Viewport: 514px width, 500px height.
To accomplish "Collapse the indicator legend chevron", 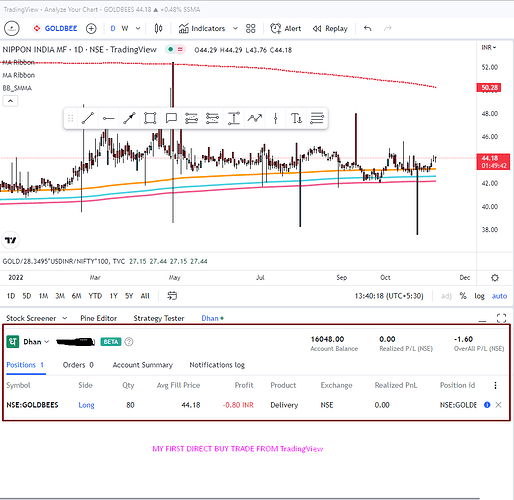I will pyautogui.click(x=10, y=101).
